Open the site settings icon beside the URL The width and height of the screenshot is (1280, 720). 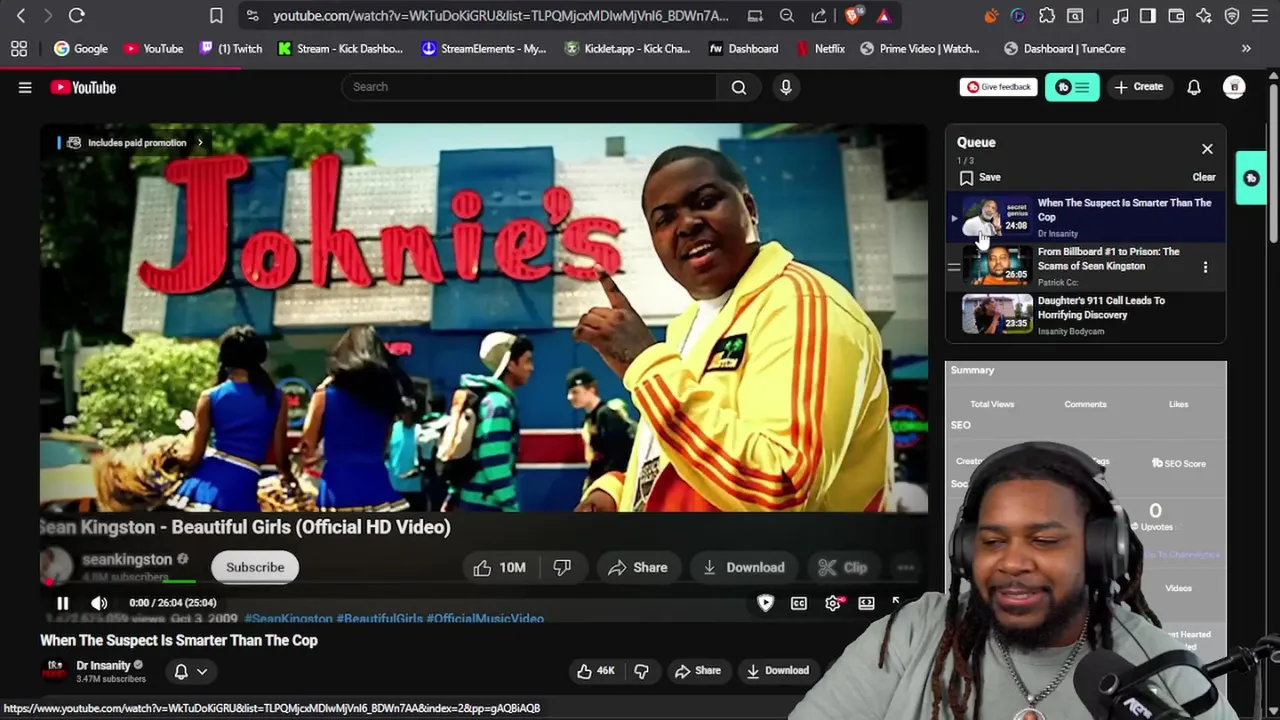pos(252,16)
